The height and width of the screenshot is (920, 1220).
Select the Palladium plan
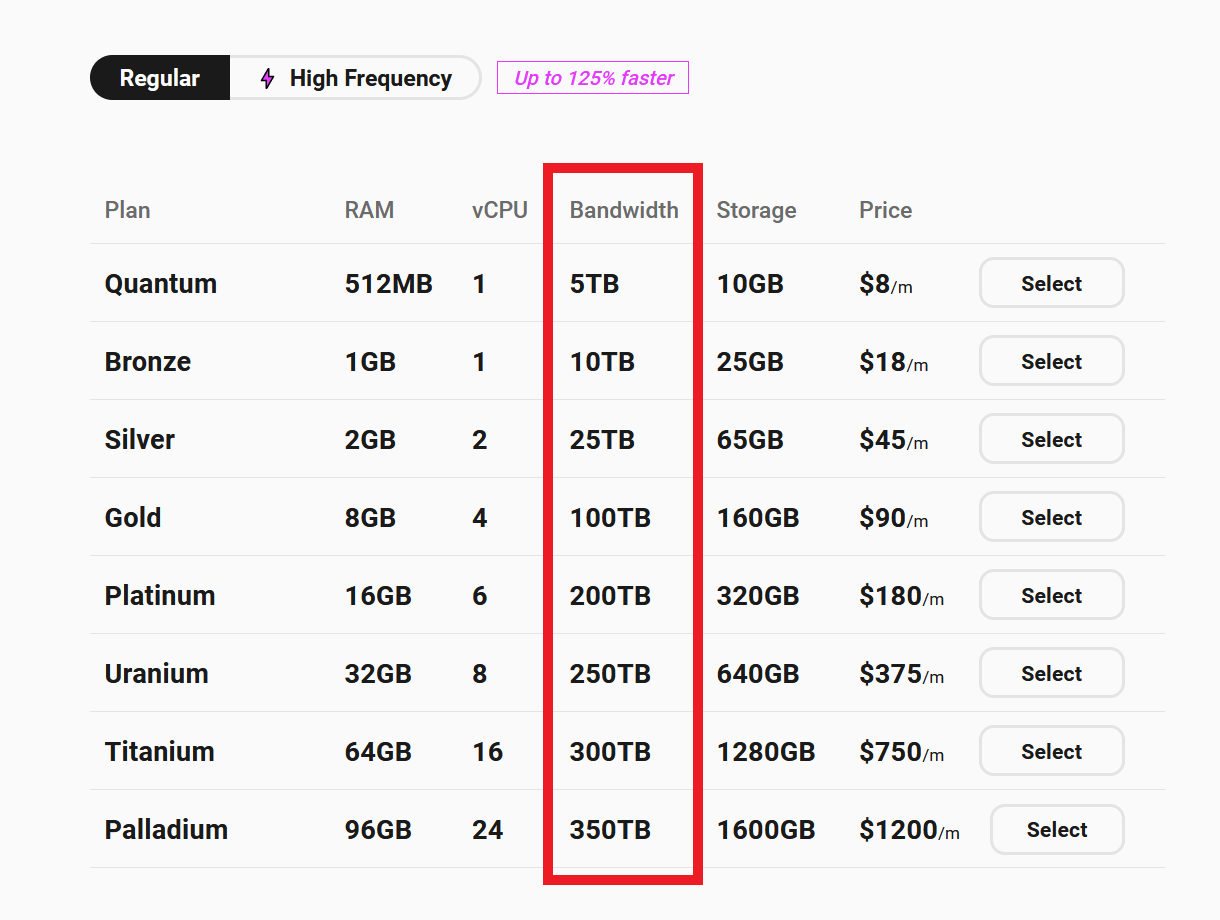point(1056,829)
